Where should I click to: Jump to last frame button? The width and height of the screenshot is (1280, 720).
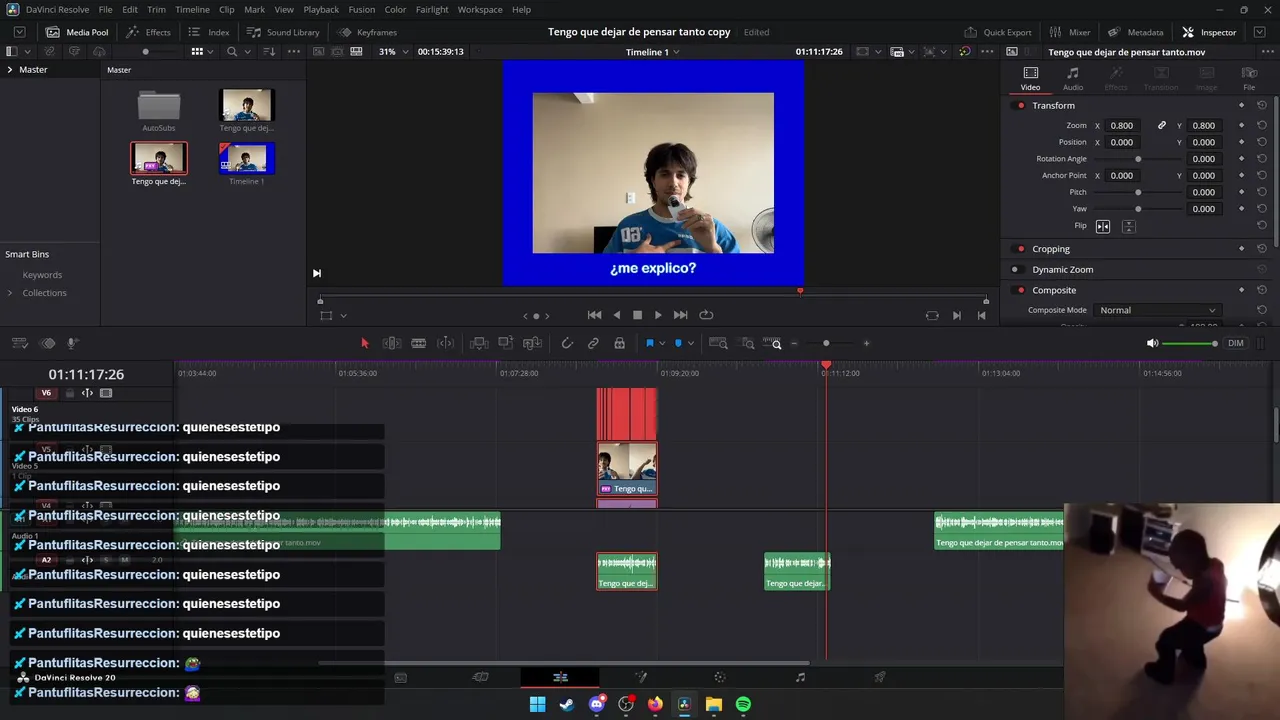coord(681,315)
